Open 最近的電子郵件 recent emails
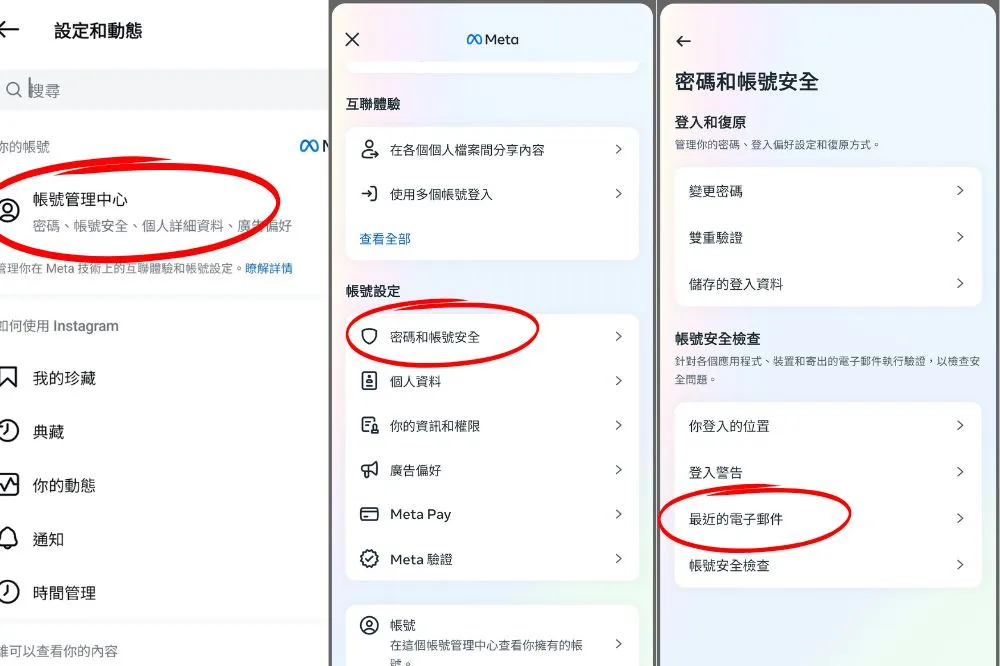The height and width of the screenshot is (666, 1000). pos(828,519)
